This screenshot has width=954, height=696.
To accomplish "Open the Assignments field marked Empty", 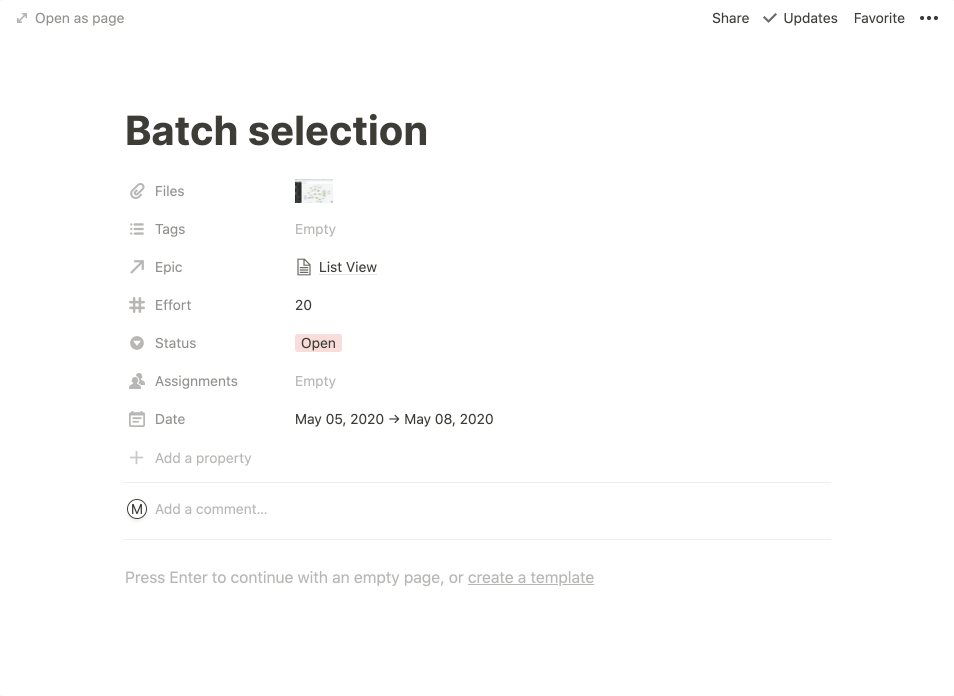I will point(315,381).
